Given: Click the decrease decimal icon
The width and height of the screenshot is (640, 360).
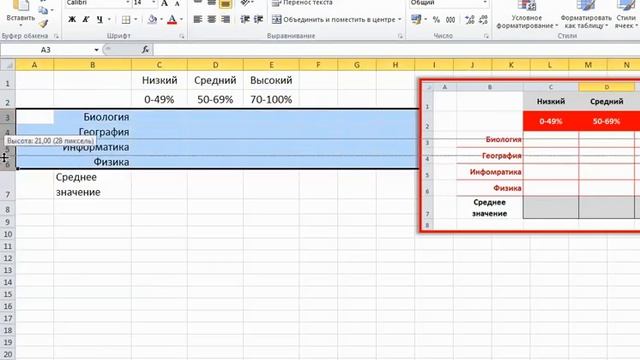Looking at the screenshot, I should (483, 19).
